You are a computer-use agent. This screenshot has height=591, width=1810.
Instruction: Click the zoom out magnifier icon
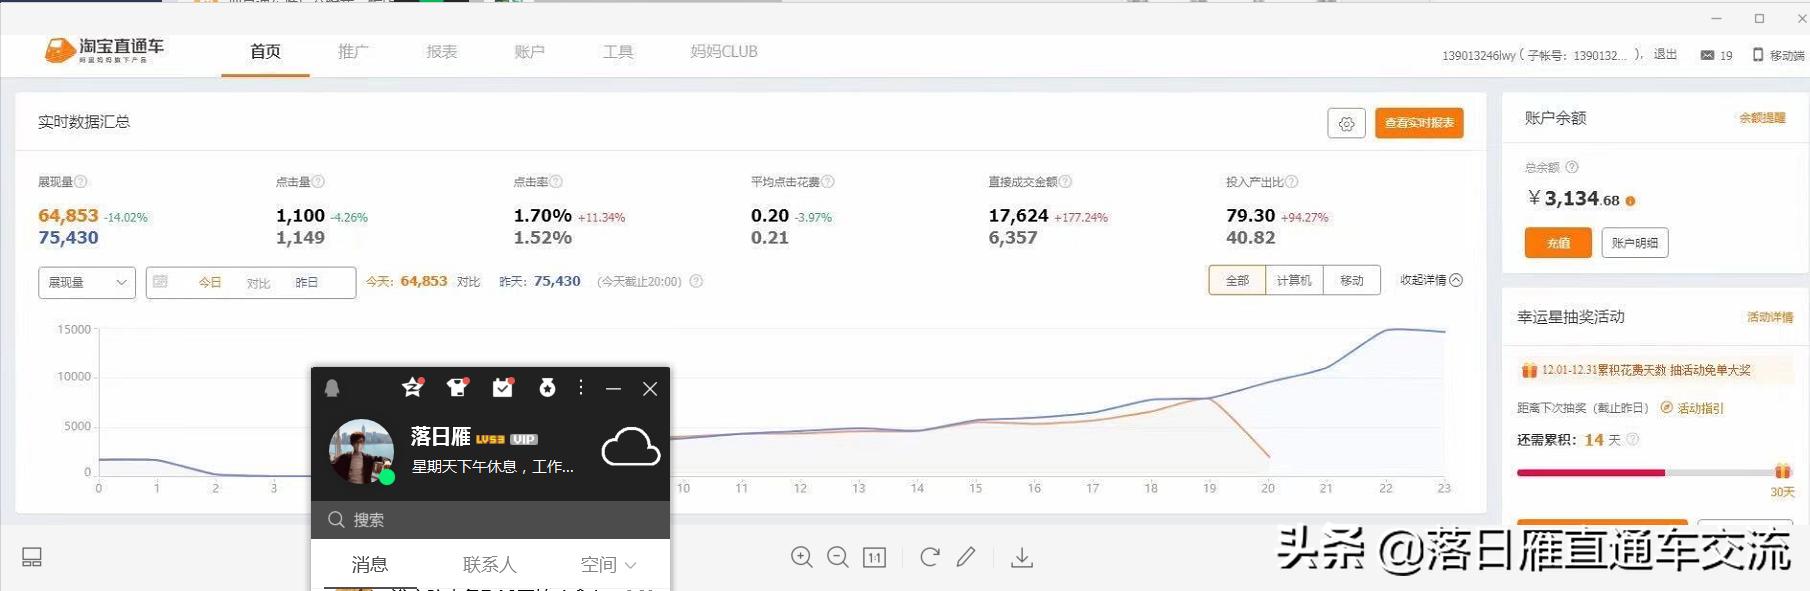pos(838,557)
